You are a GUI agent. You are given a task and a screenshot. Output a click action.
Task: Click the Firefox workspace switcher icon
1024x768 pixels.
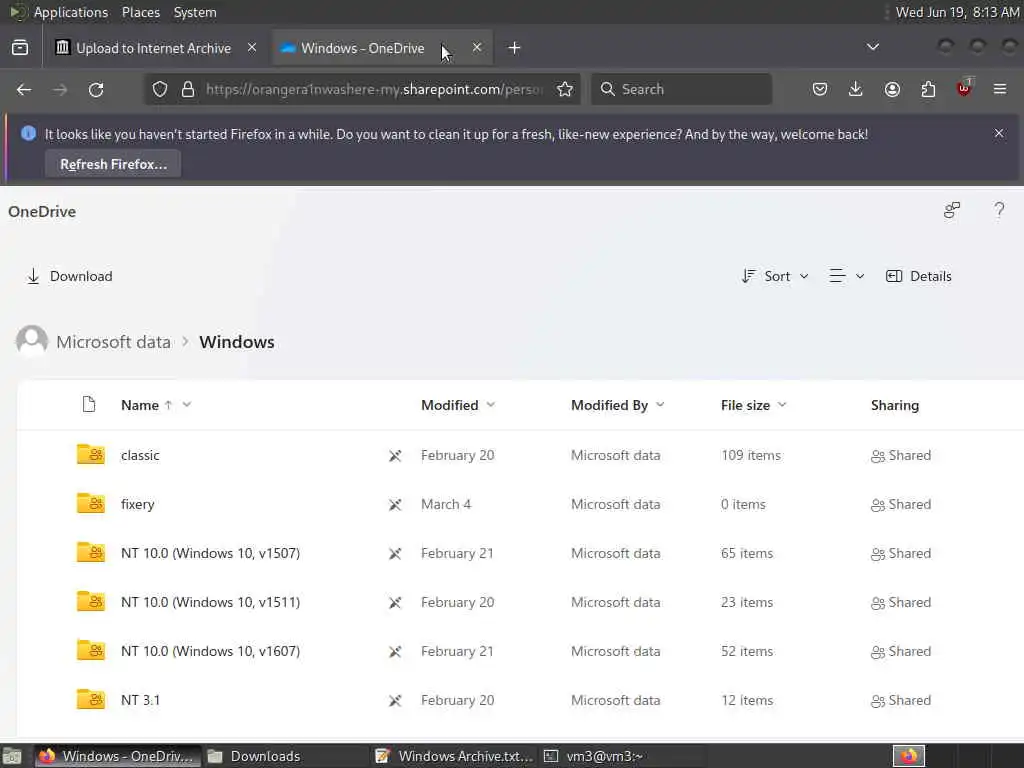[x=908, y=756]
